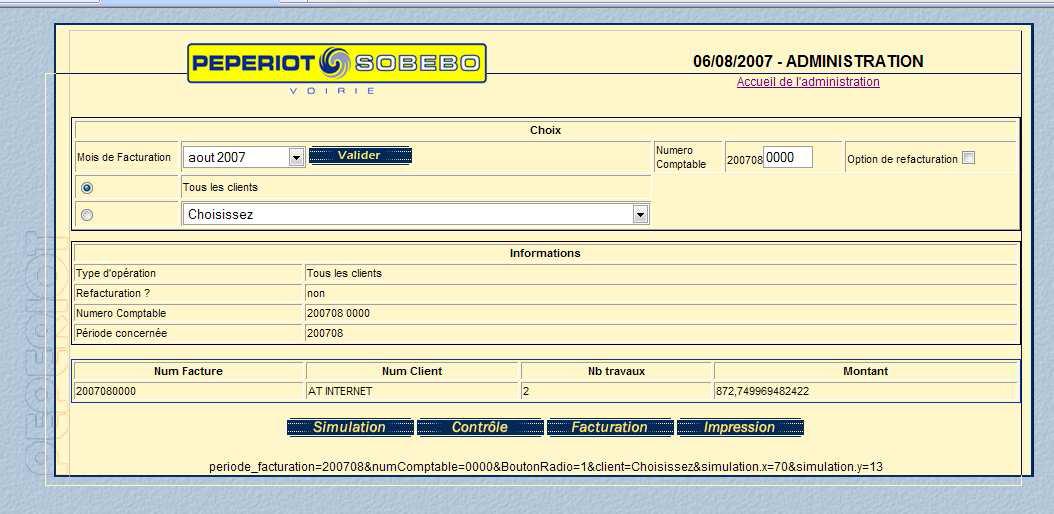Click the Choisissez client combo box
Viewport: 1054px width, 514px height.
416,214
